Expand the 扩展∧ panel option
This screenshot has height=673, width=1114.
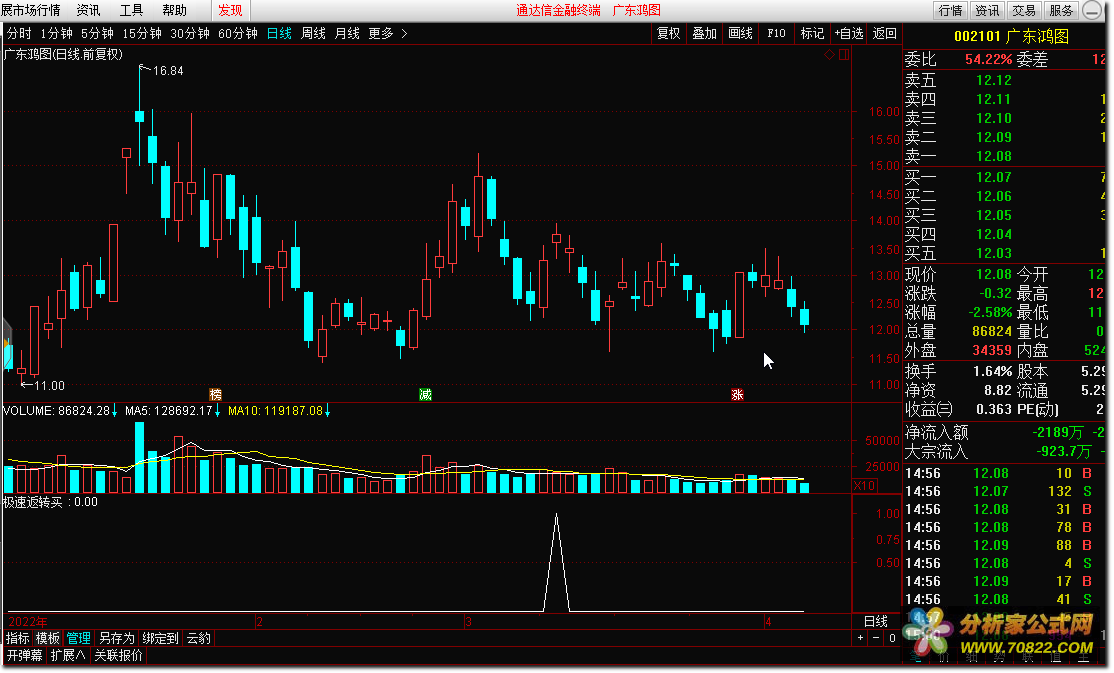point(68,655)
